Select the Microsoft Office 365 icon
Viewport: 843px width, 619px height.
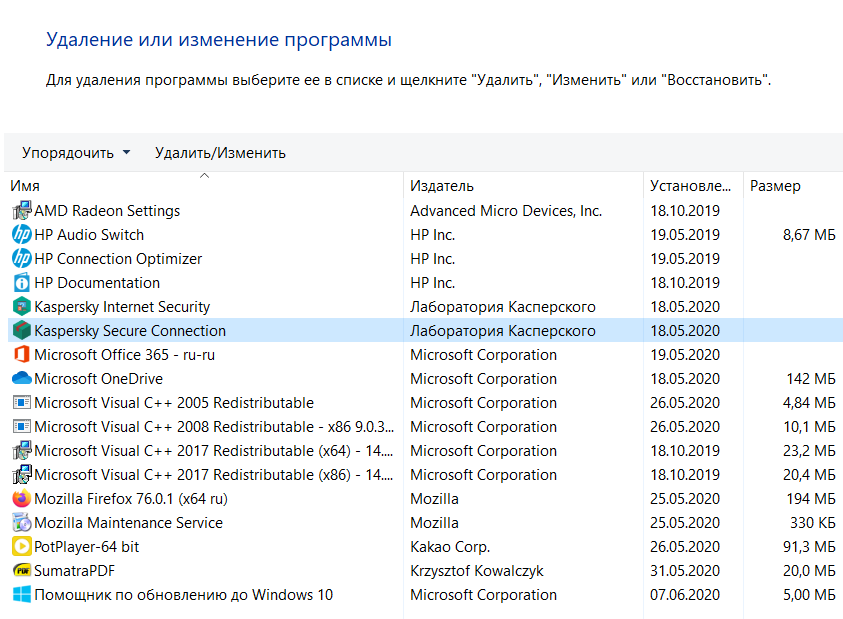(22, 354)
